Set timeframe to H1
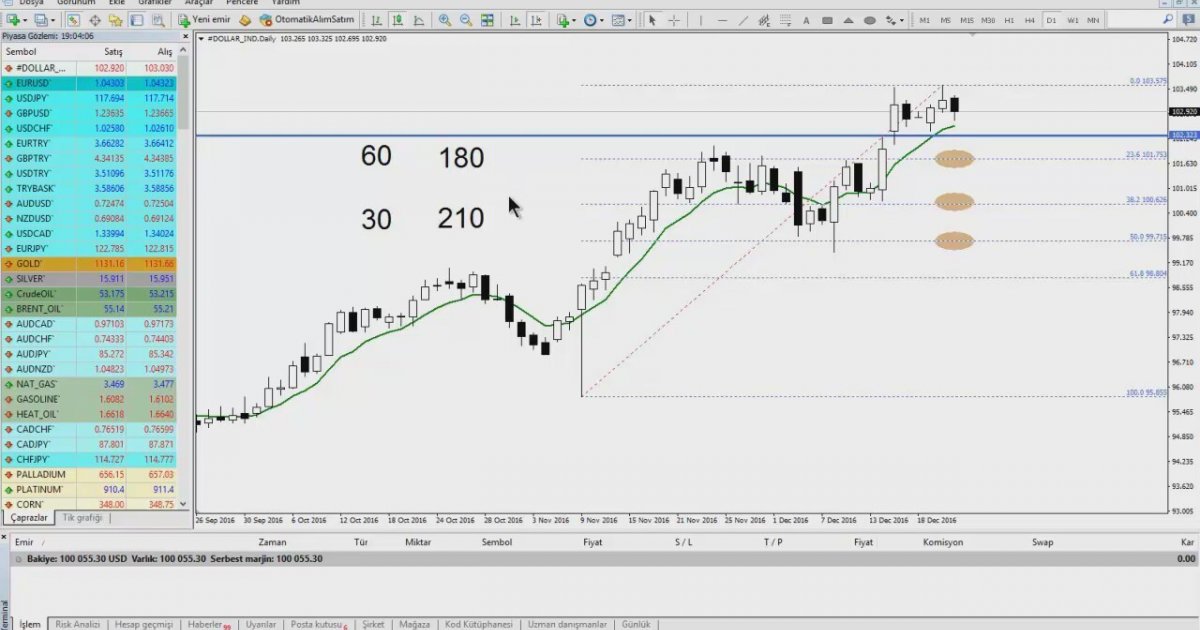This screenshot has width=1200, height=630. pyautogui.click(x=1009, y=20)
